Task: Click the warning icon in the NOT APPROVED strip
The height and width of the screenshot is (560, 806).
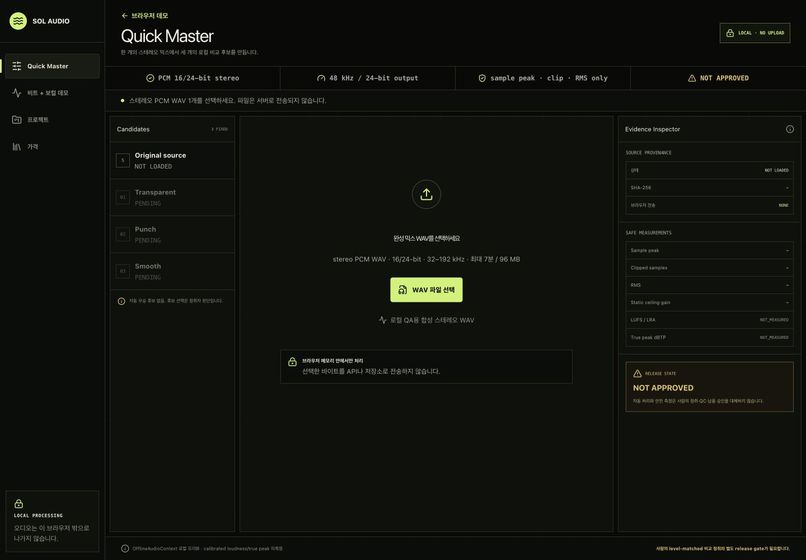Action: coord(692,78)
